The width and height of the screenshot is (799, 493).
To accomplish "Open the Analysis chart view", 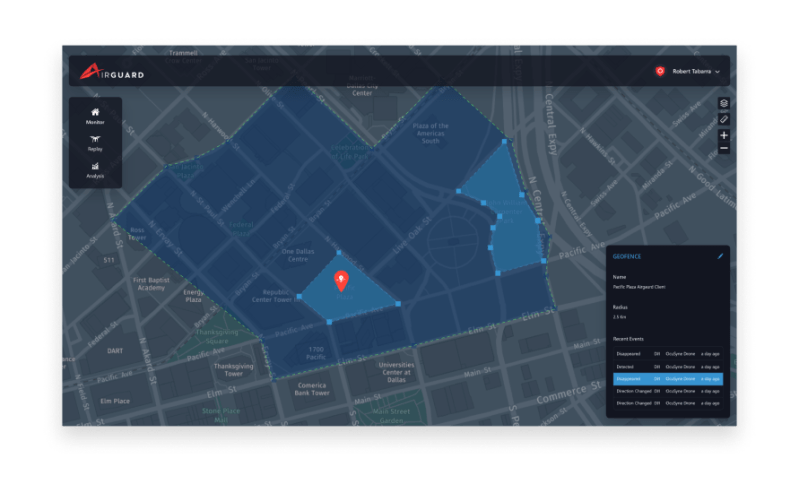I will [95, 170].
